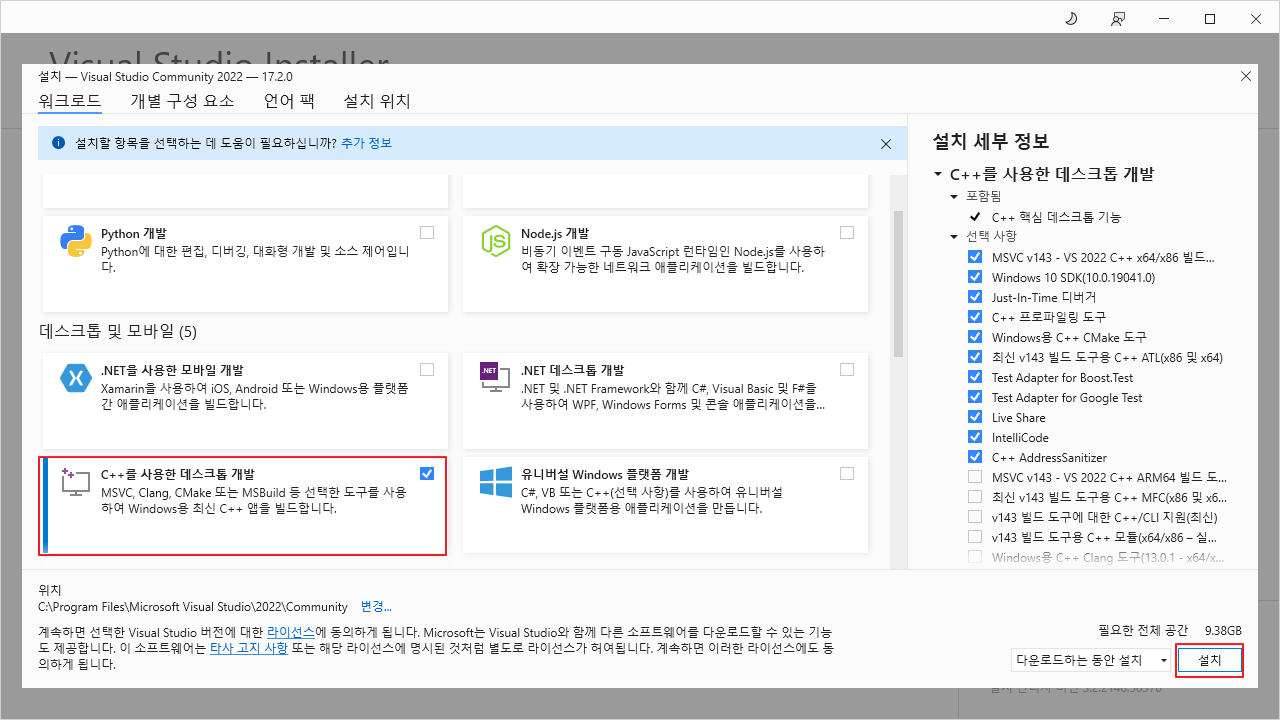Click the .NET desktop development icon
The width and height of the screenshot is (1280, 720).
tap(496, 378)
